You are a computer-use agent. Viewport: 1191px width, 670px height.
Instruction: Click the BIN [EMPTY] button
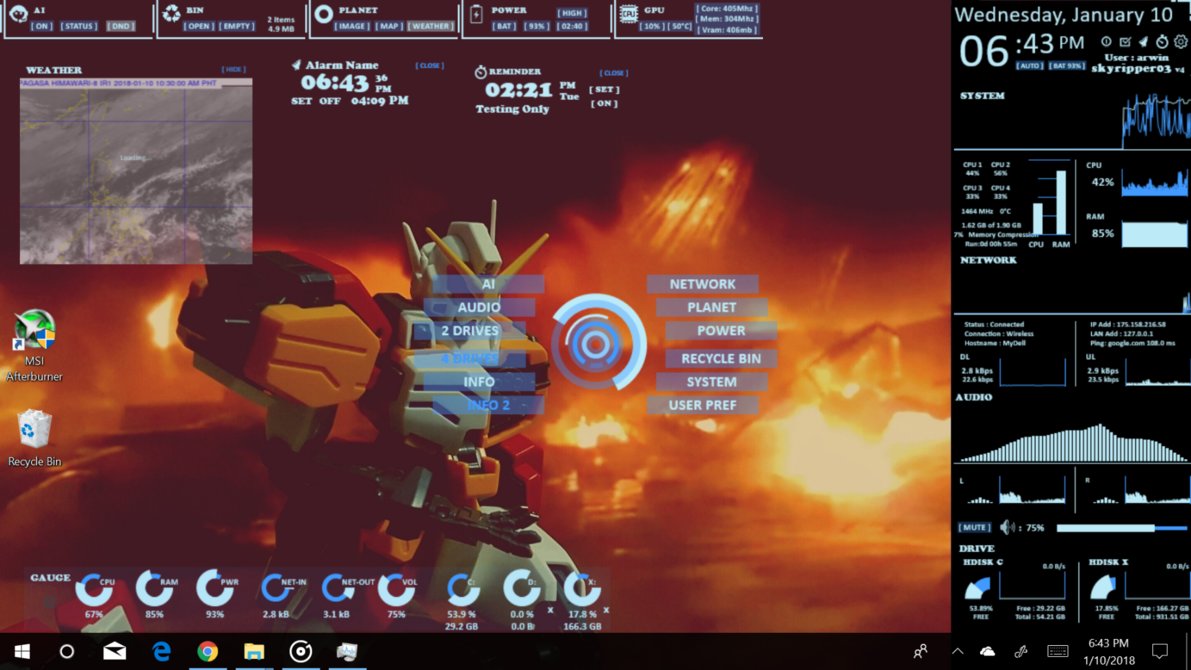click(x=237, y=26)
